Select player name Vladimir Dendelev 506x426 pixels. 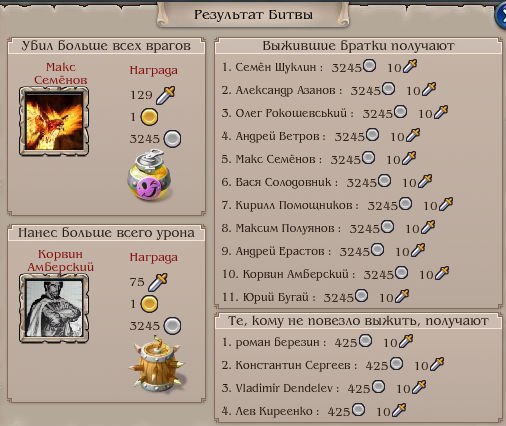click(x=284, y=388)
